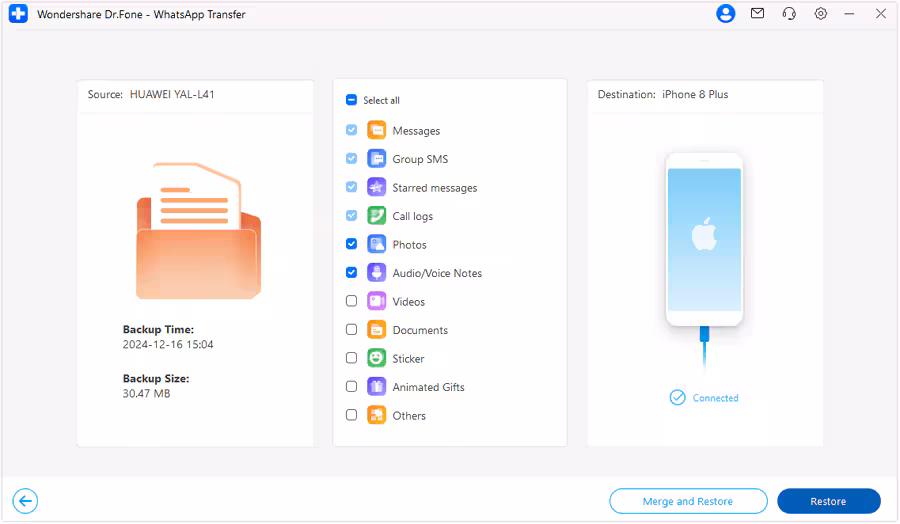
Task: Toggle the Call logs checkbox
Action: (x=351, y=216)
